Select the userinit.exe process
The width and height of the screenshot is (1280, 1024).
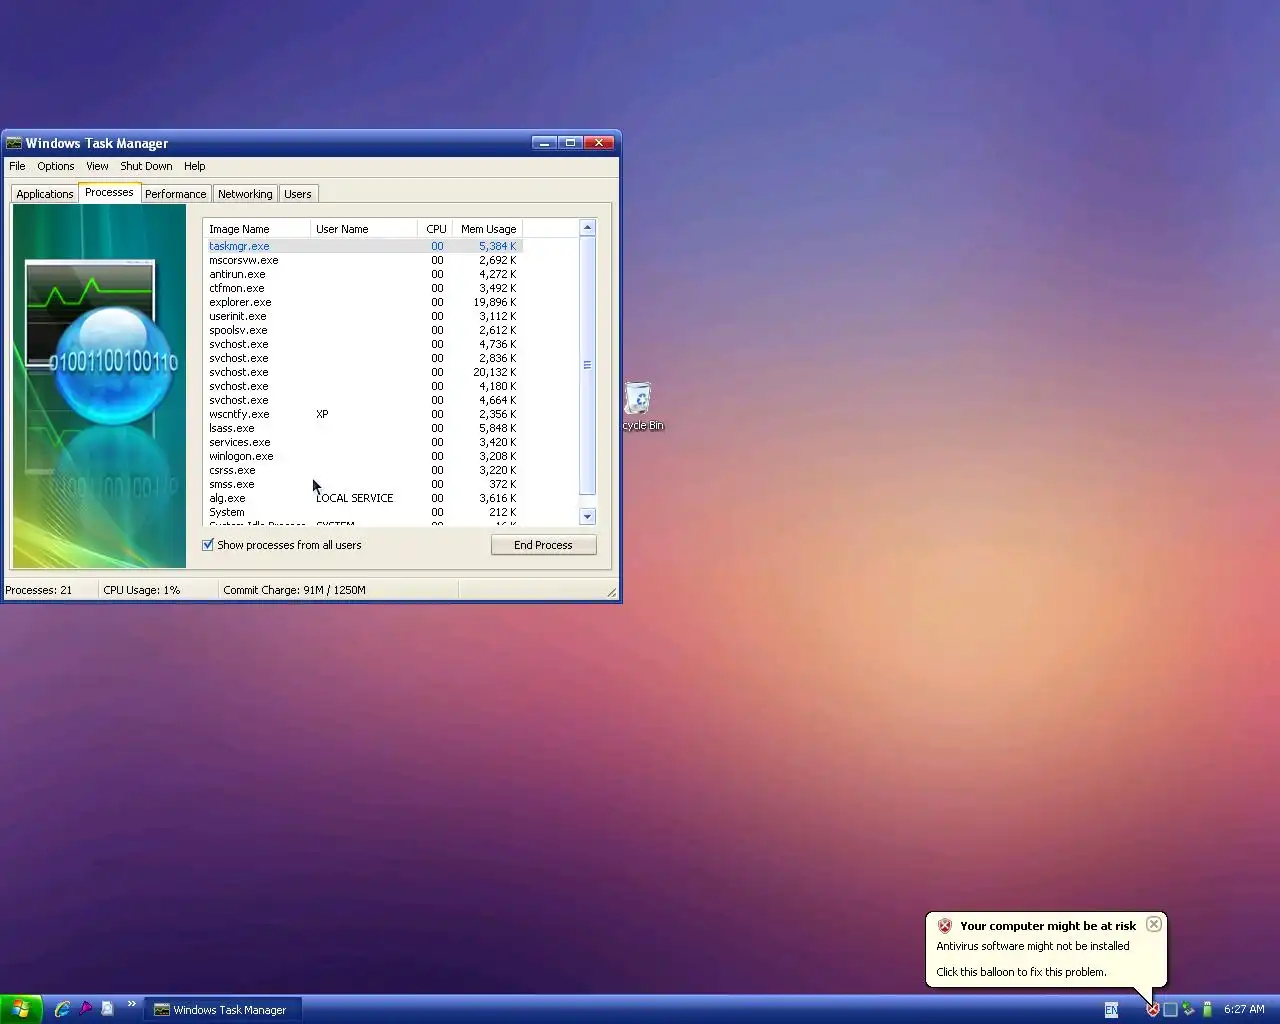click(363, 316)
